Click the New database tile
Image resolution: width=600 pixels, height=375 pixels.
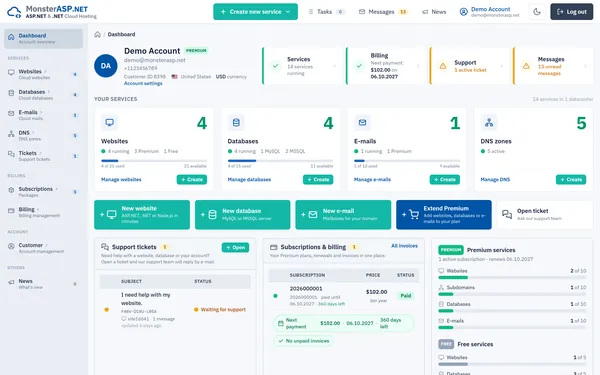243,215
